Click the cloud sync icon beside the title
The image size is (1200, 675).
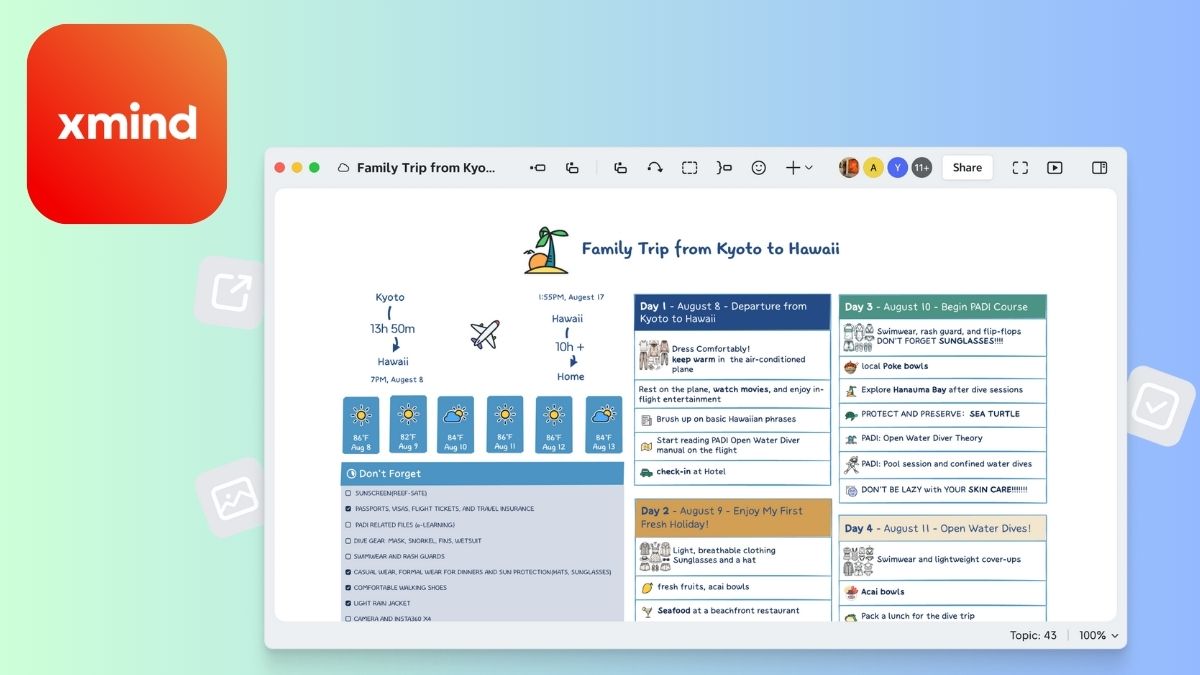tap(344, 168)
